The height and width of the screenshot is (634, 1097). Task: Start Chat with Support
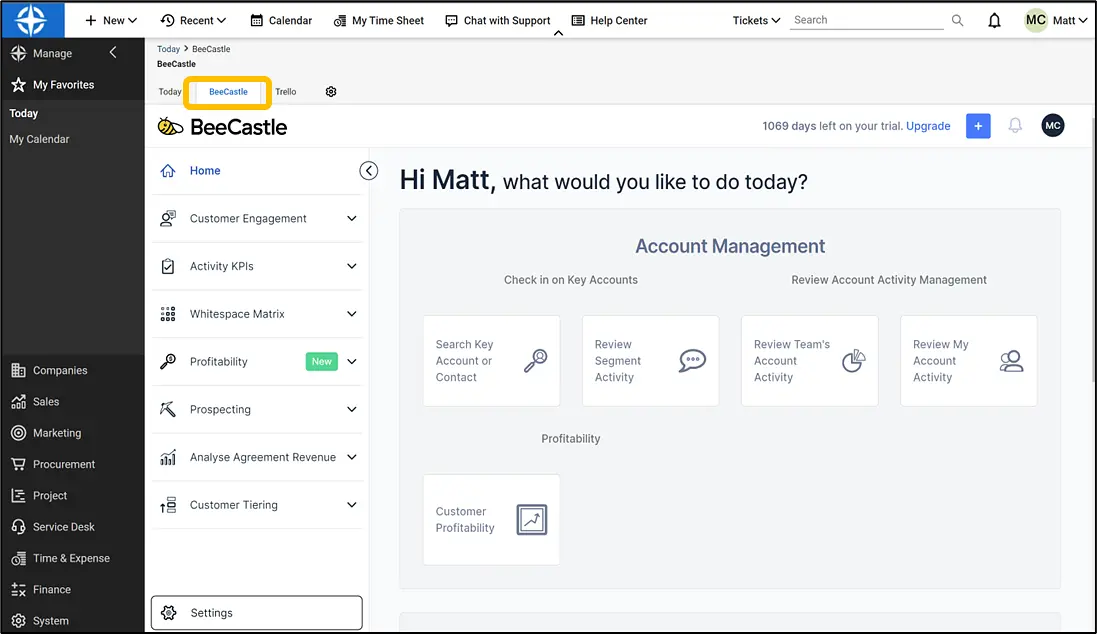[497, 20]
